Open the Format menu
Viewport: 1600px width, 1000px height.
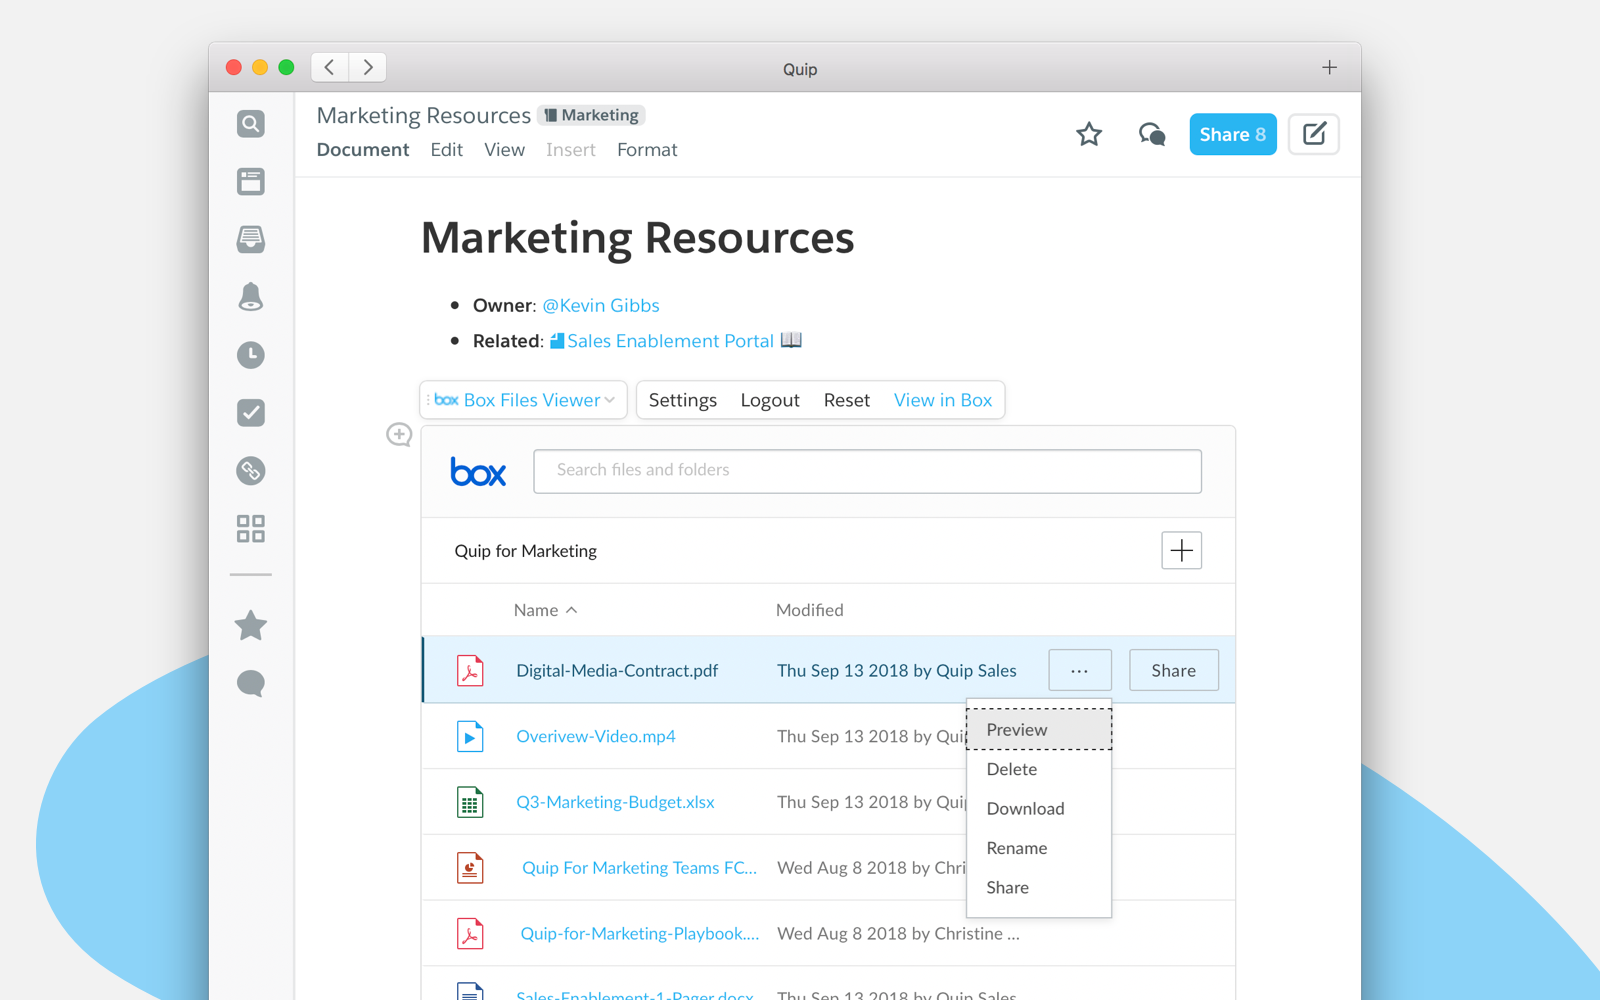point(647,150)
